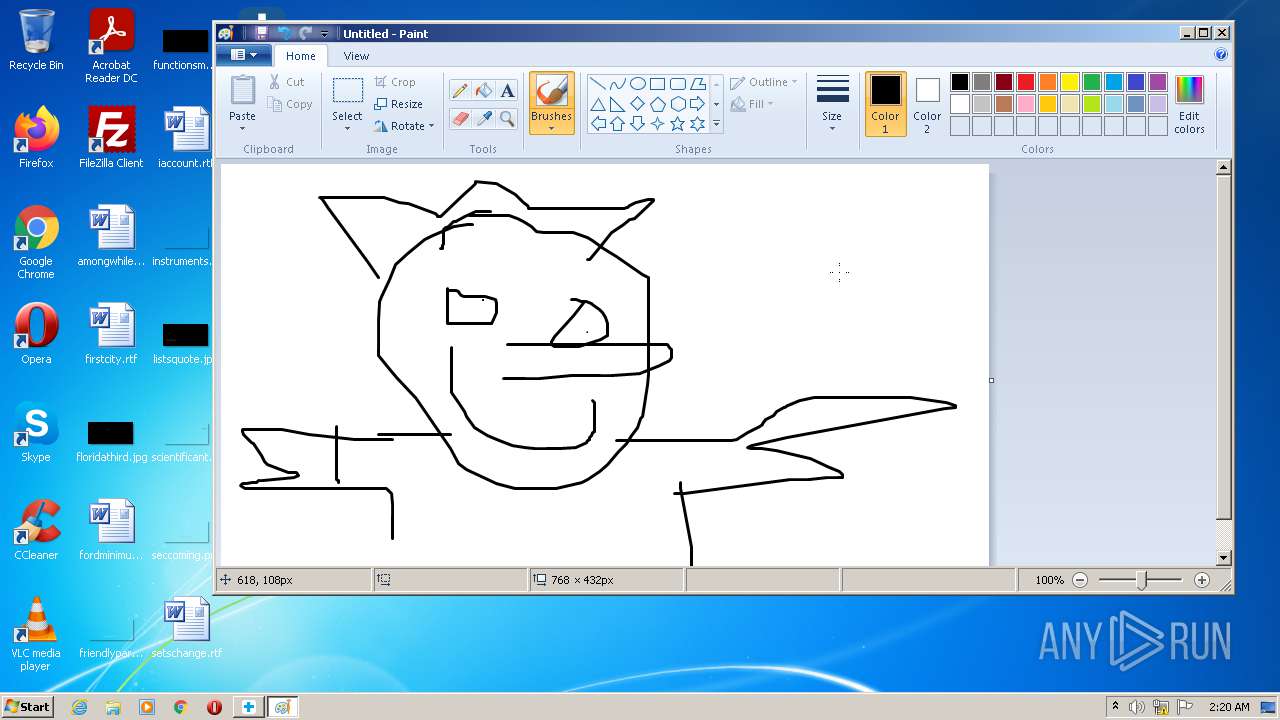
Task: Choose the Triangle shape
Action: click(x=598, y=104)
